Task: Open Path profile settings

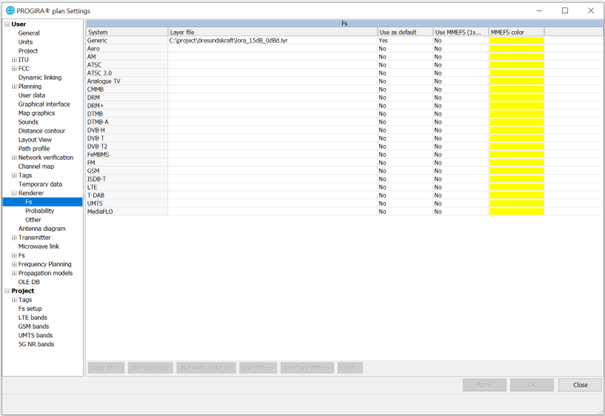Action: point(34,149)
